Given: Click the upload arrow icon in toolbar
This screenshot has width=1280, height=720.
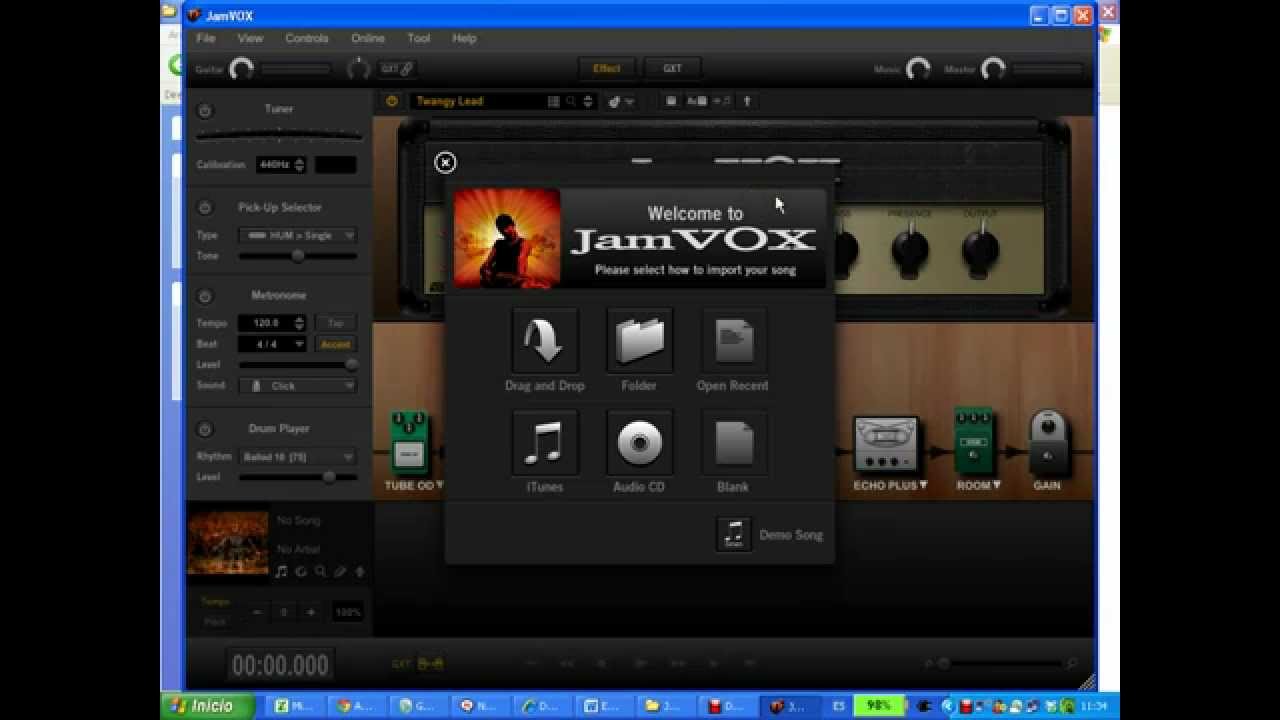Looking at the screenshot, I should 746,101.
